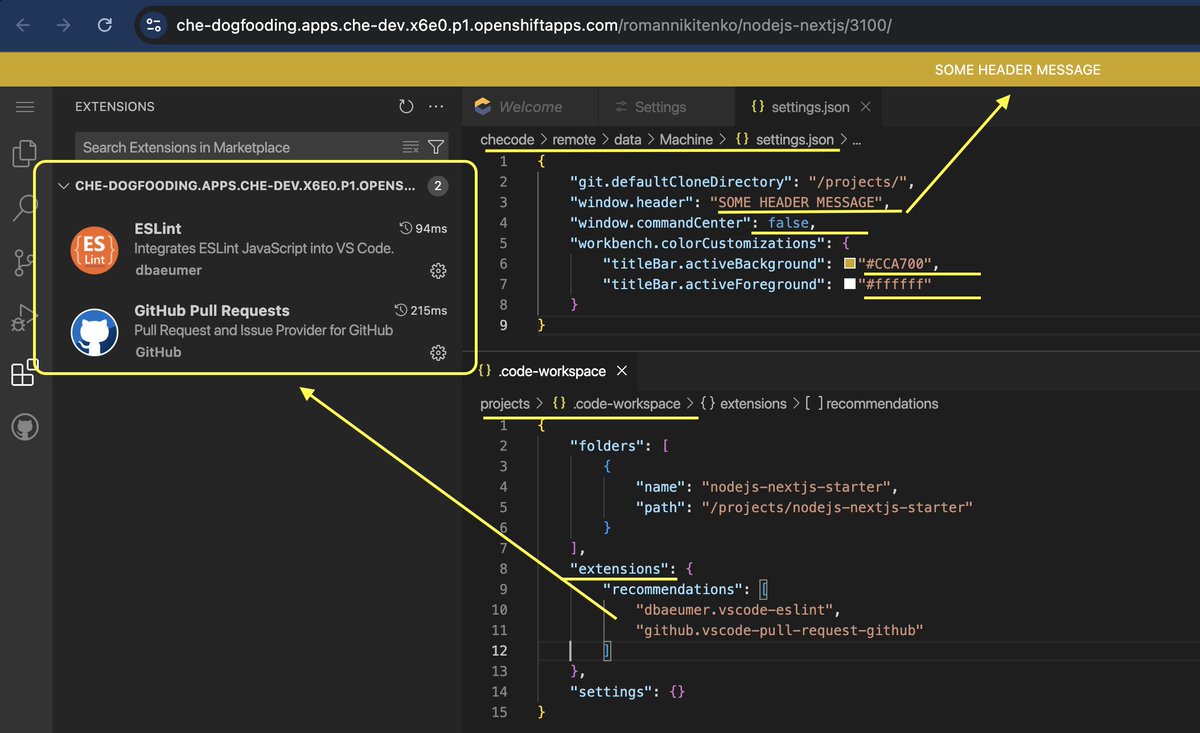Open the Explorer view in activity bar

tap(25, 153)
